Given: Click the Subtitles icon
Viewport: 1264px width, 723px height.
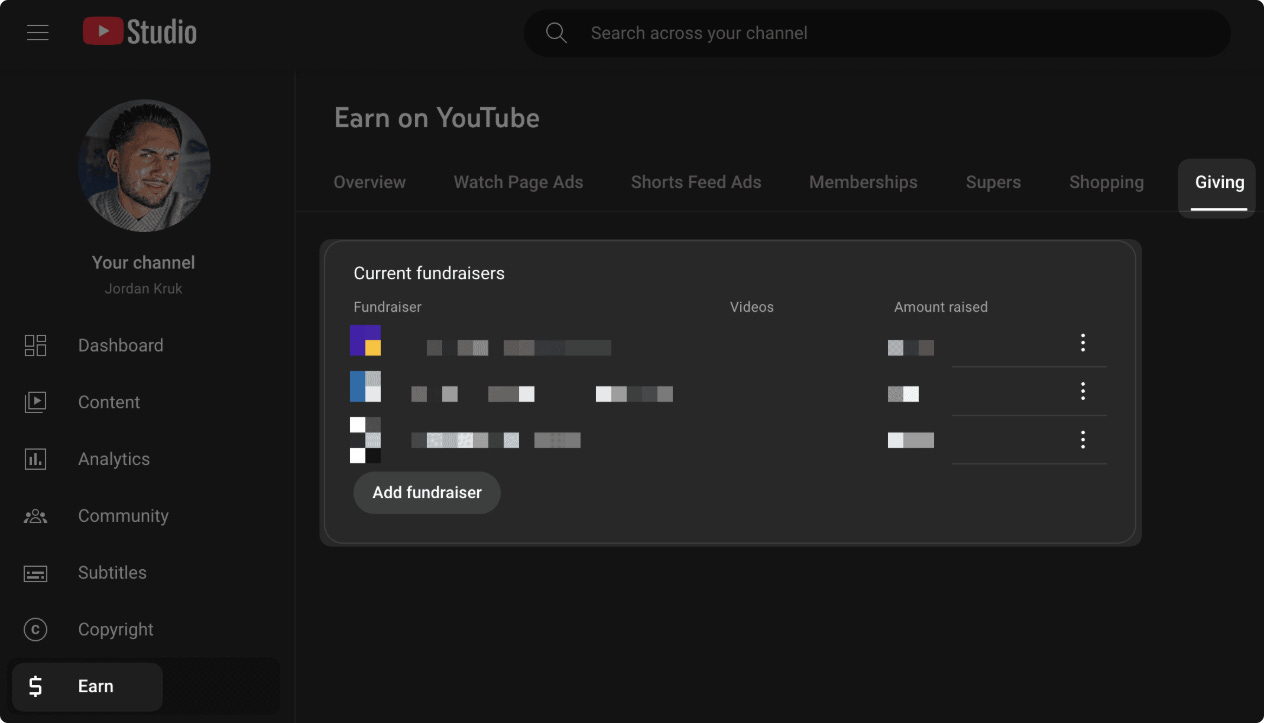Looking at the screenshot, I should click(35, 573).
